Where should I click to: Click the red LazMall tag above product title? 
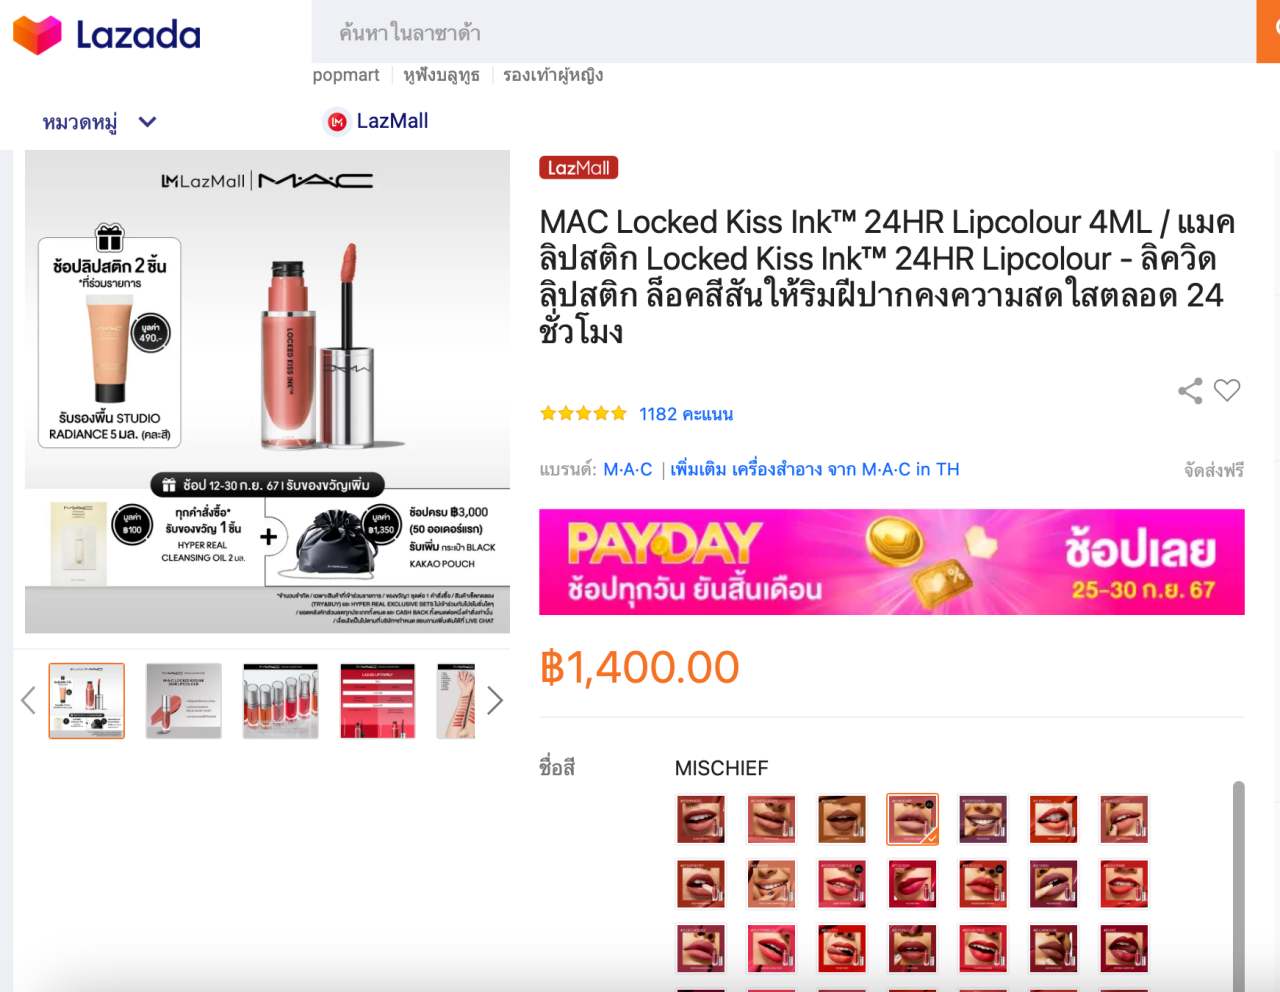click(x=579, y=168)
